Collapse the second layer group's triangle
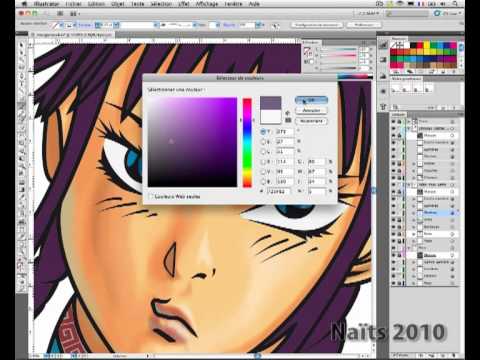 coord(409,128)
